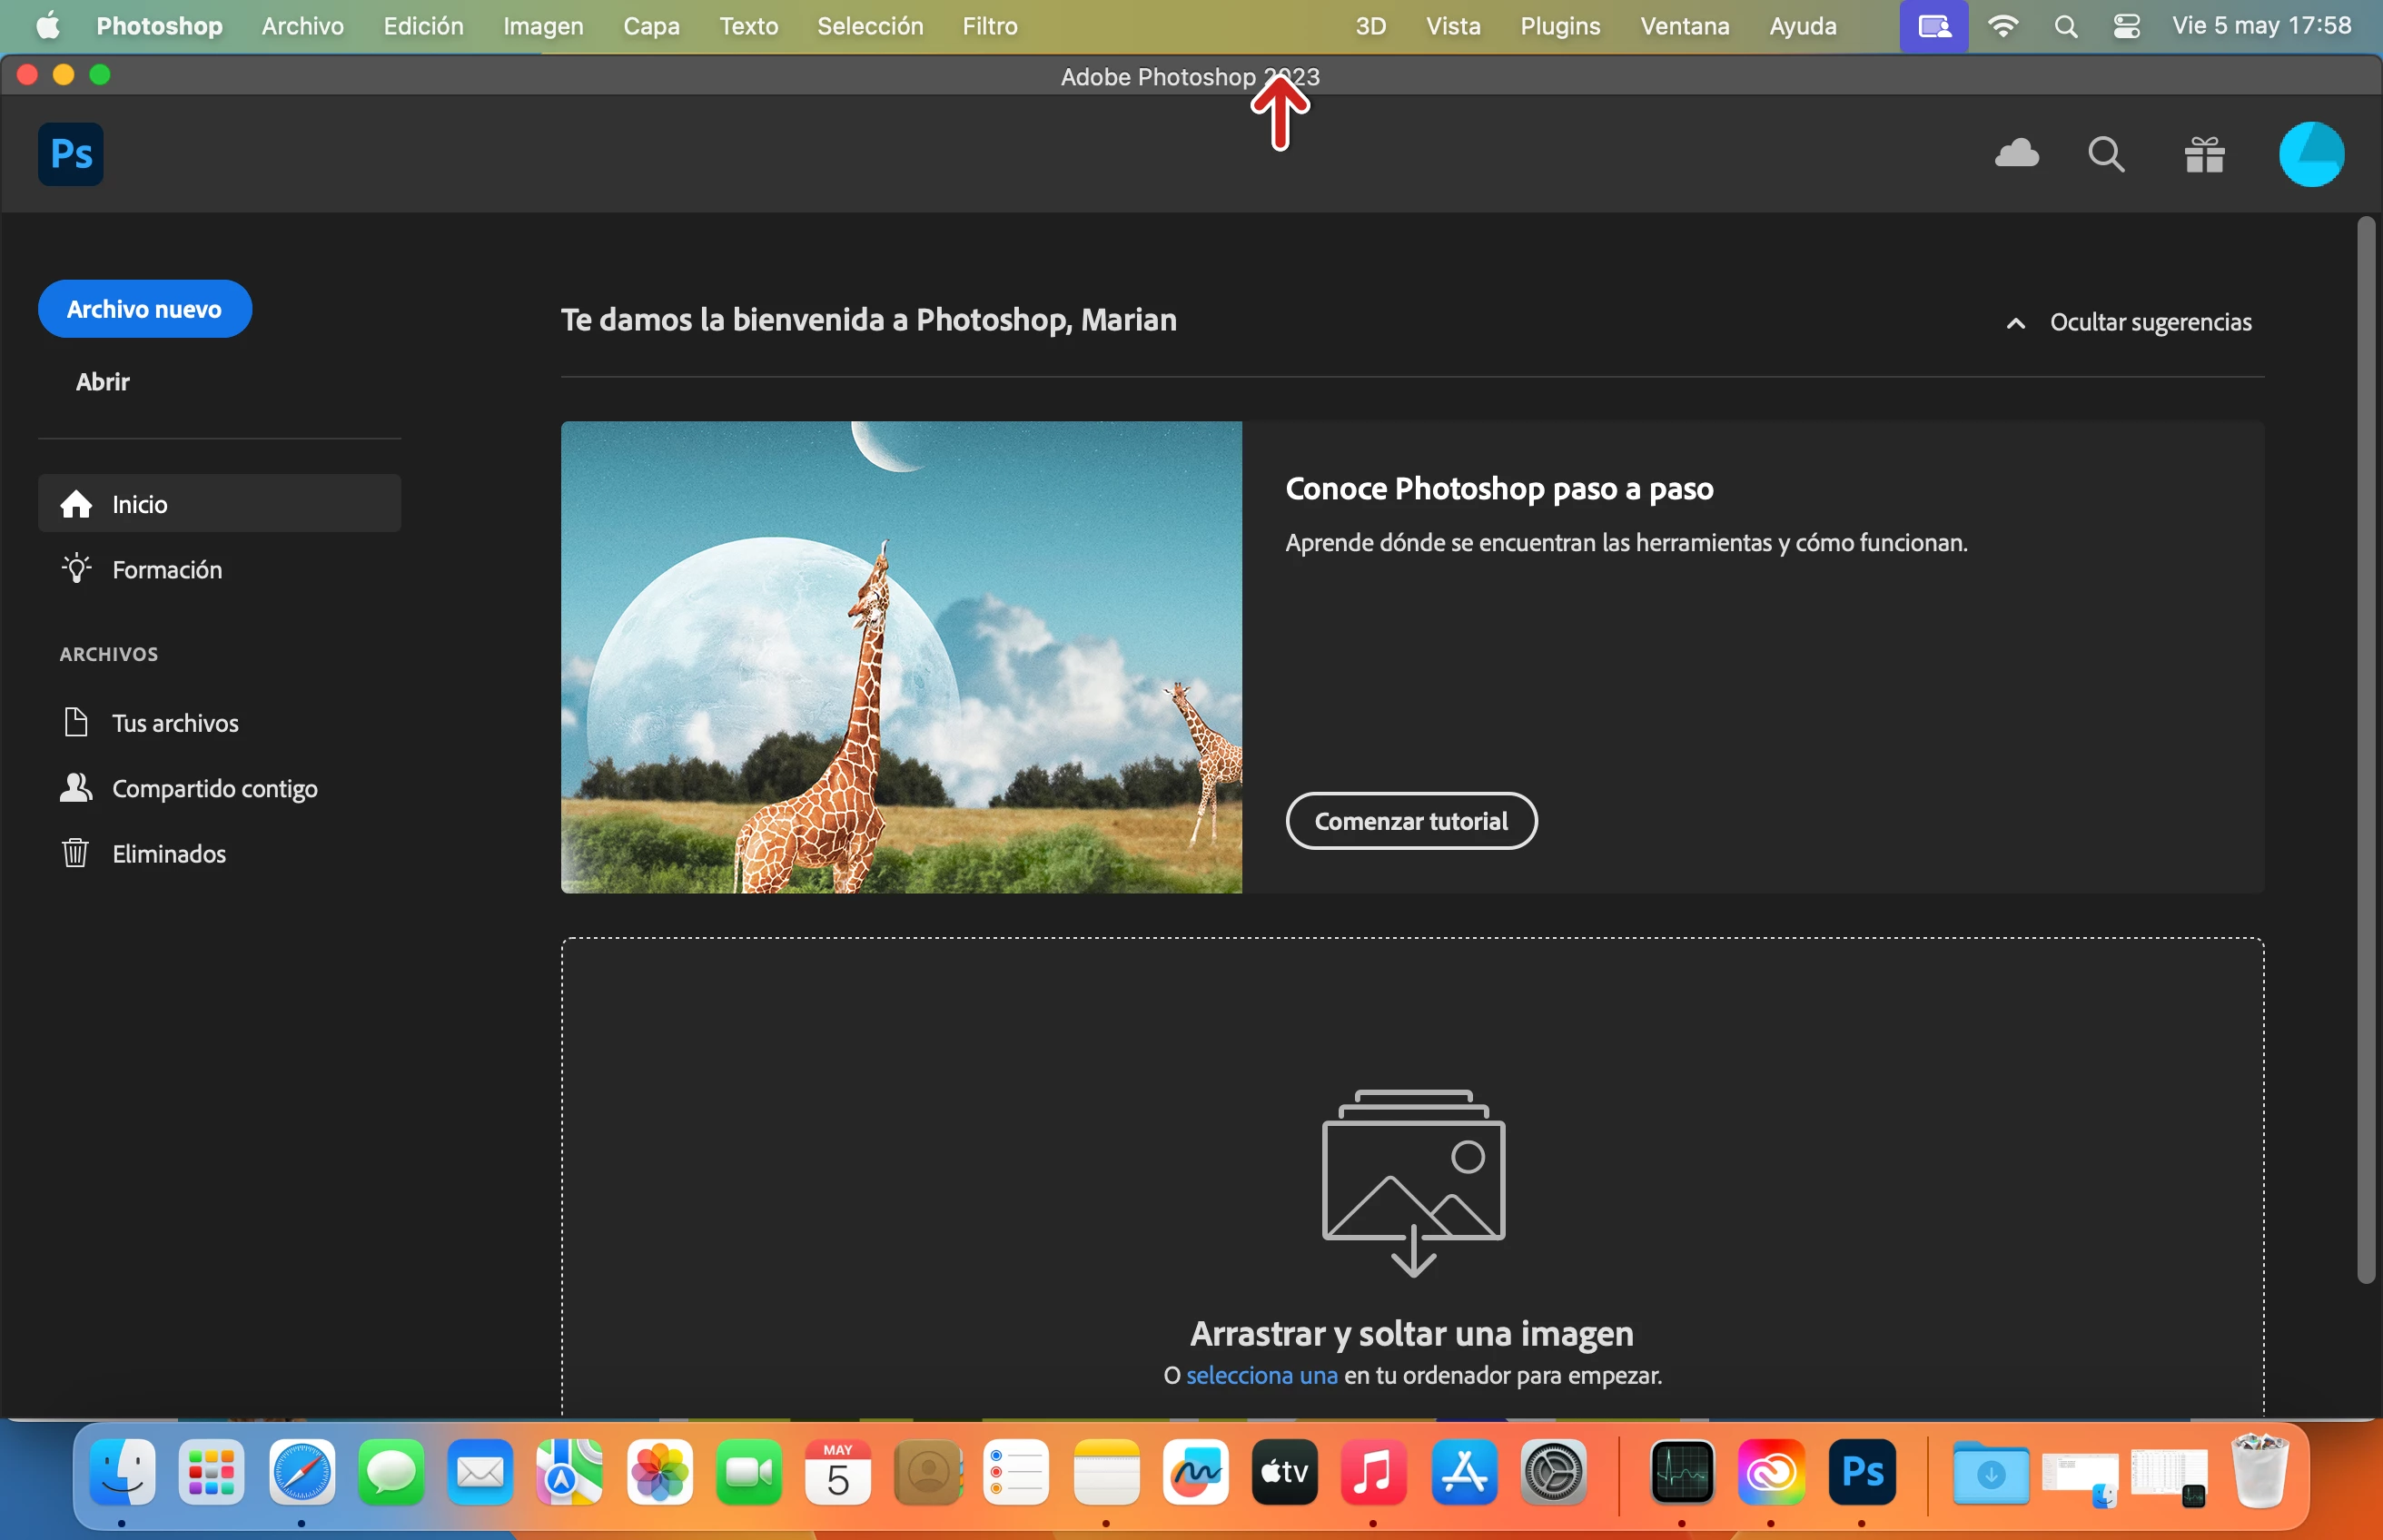Click the giraffe tutorial thumbnail image
The image size is (2383, 1540).
click(x=901, y=657)
